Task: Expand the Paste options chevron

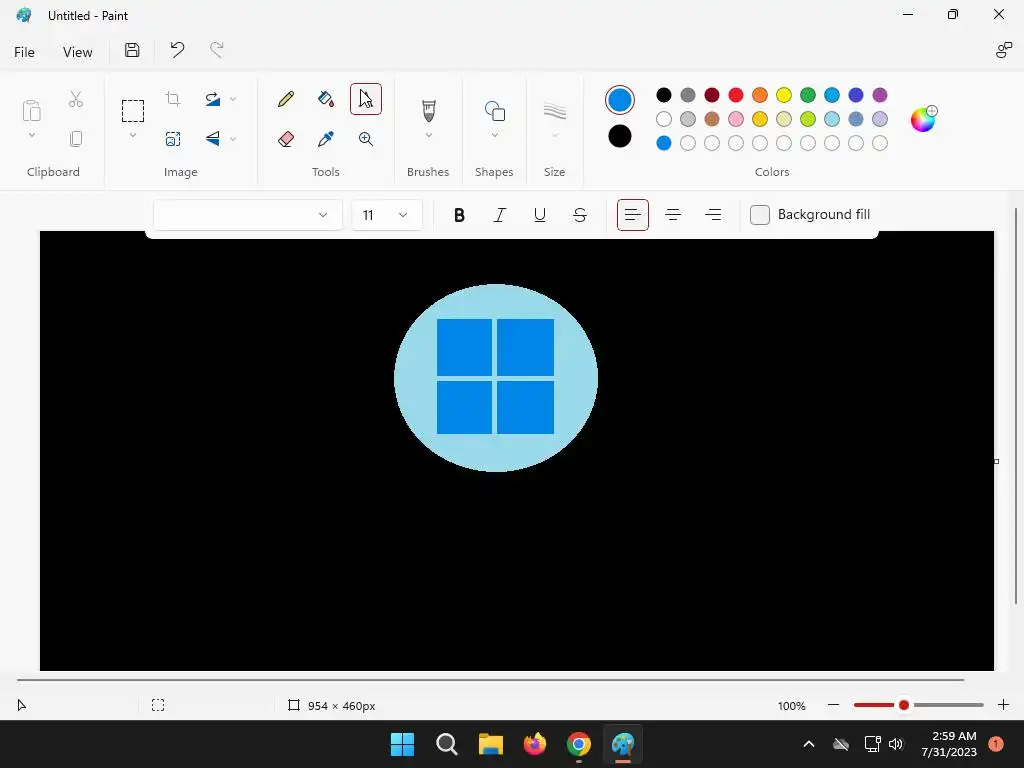Action: coord(31,136)
